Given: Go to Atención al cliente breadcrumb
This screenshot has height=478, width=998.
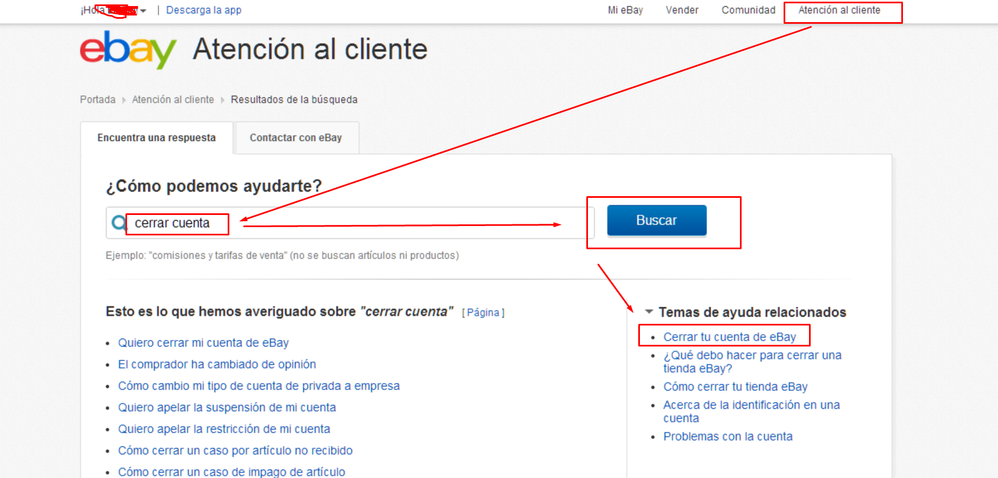Looking at the screenshot, I should click(172, 99).
